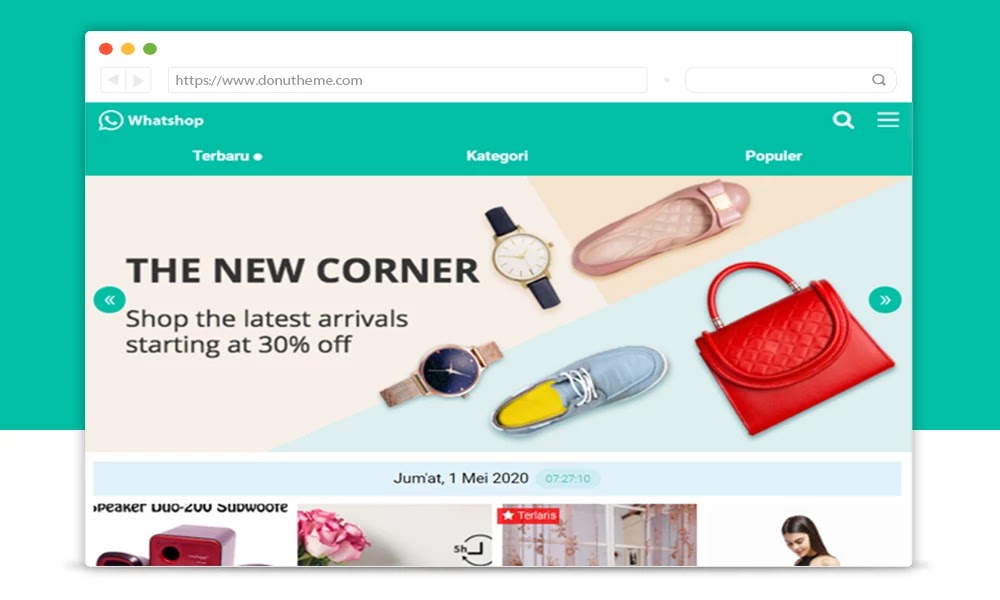Image resolution: width=1000 pixels, height=600 pixels.
Task: Click the browser forward arrow
Action: (138, 80)
